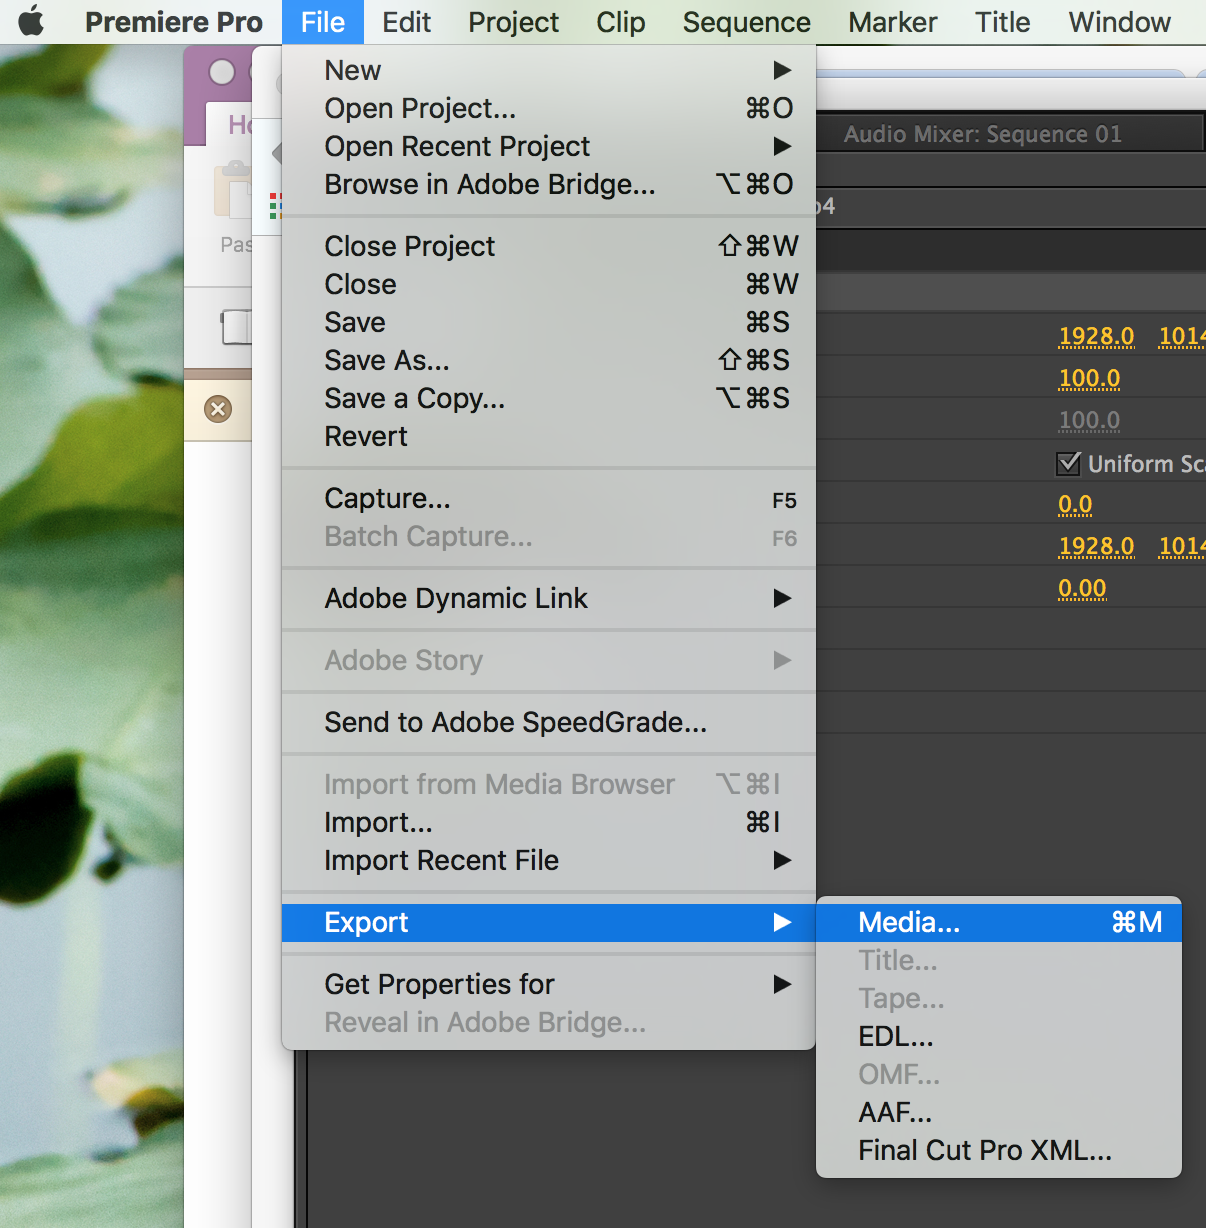Click the yellow 100.0 scale value
The image size is (1206, 1228).
(1089, 378)
